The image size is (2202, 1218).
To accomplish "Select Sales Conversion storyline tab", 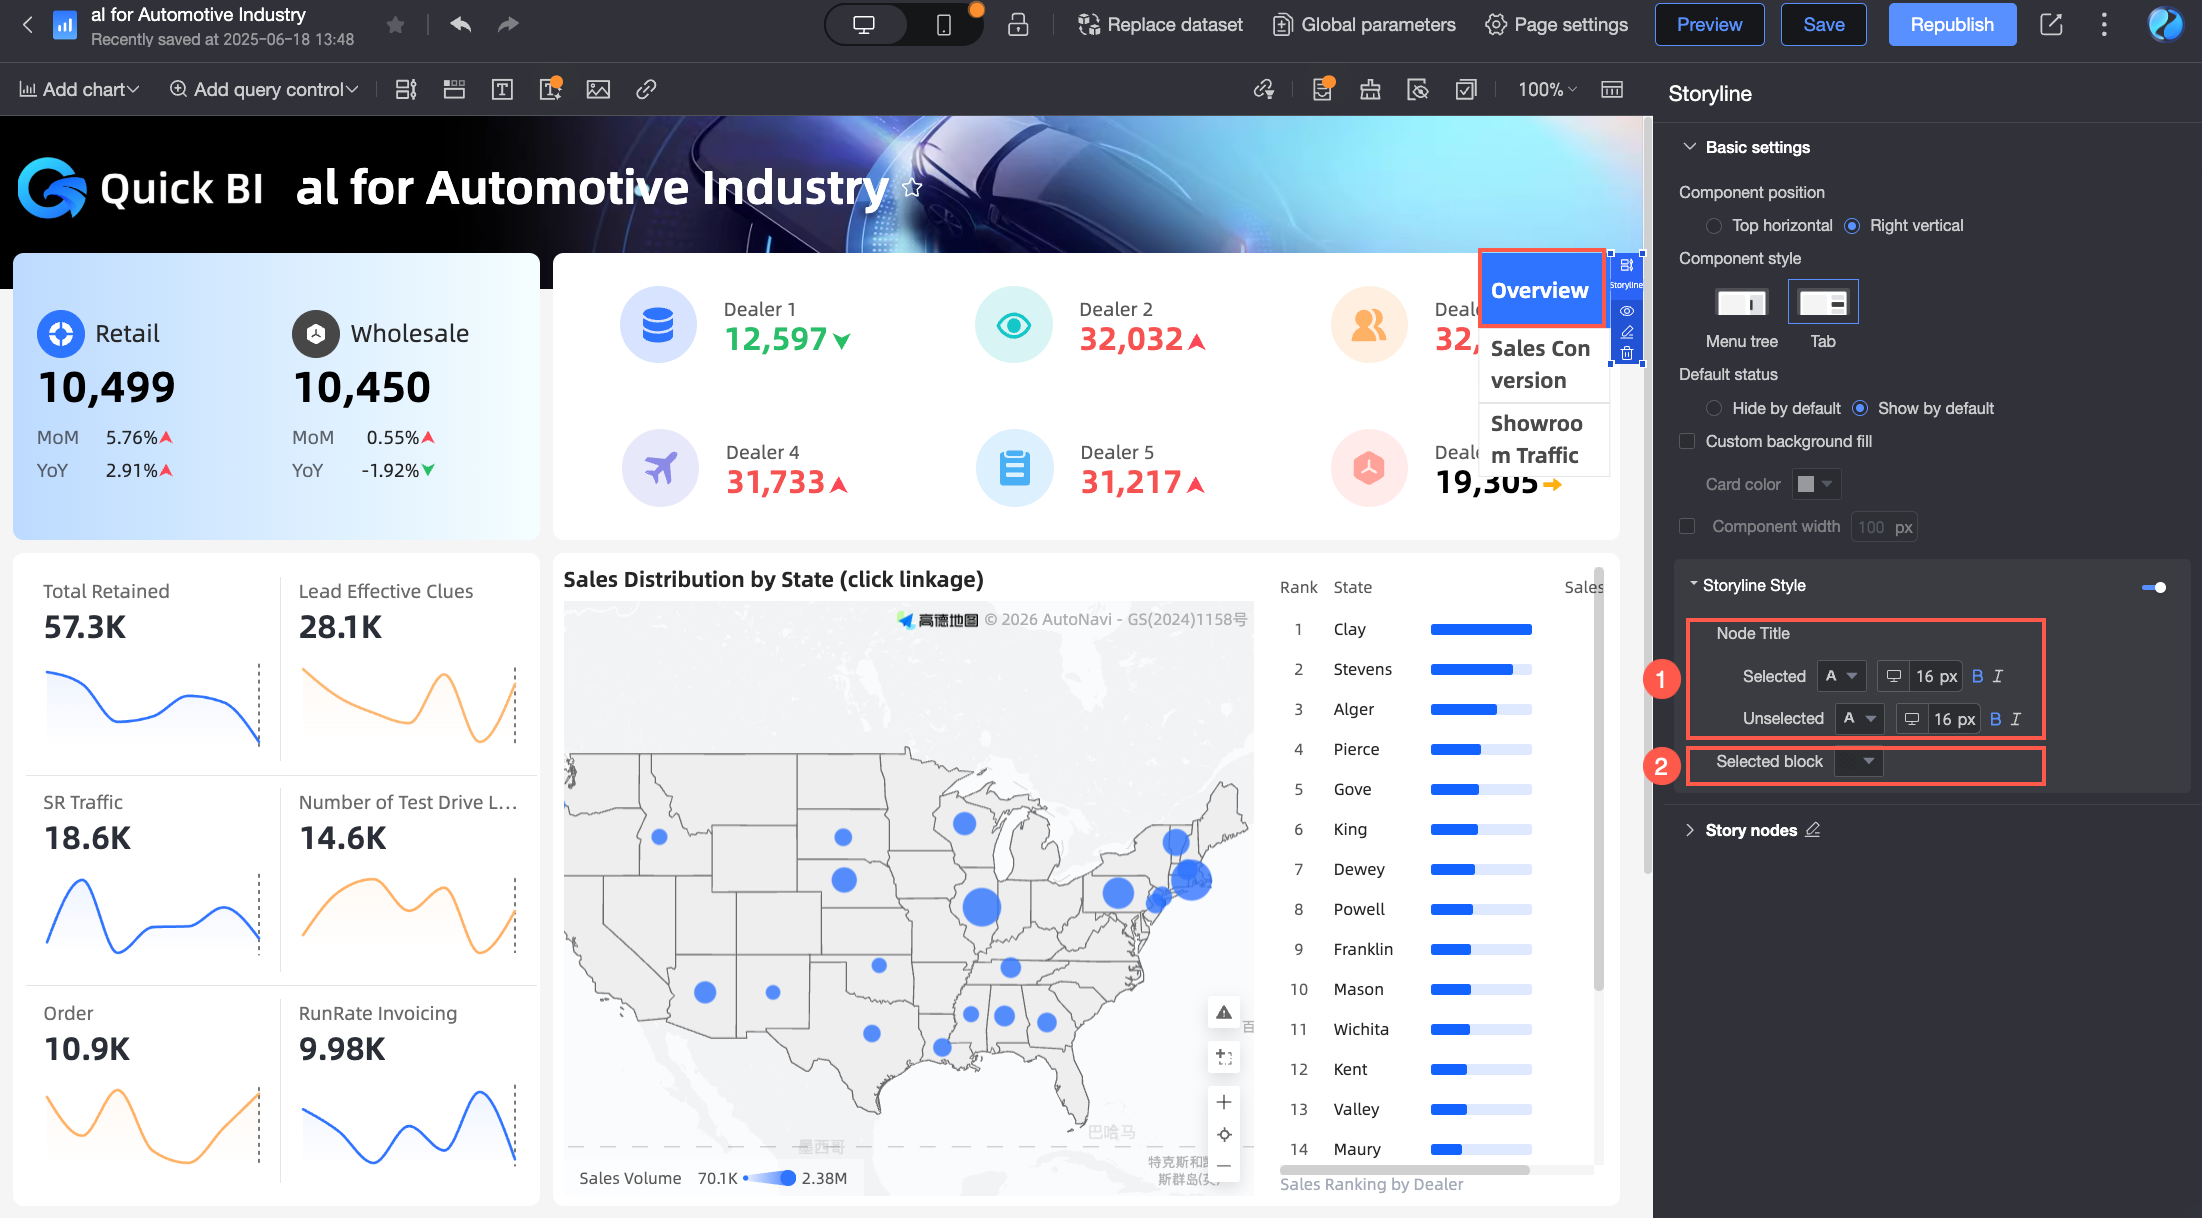I will click(x=1540, y=364).
